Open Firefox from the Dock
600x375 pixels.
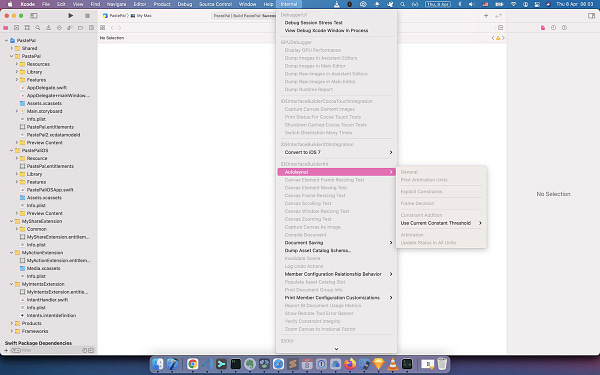point(350,364)
